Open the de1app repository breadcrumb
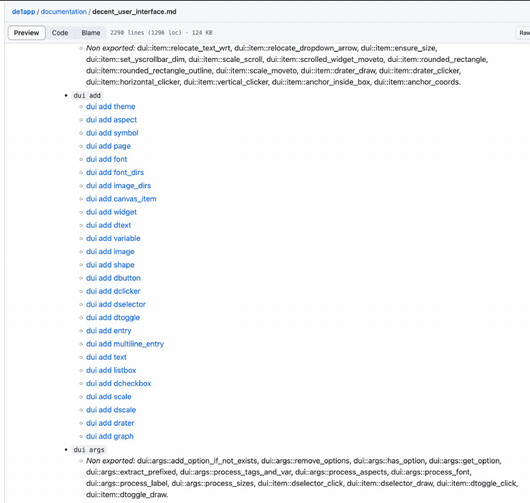530x503 pixels. pyautogui.click(x=23, y=11)
